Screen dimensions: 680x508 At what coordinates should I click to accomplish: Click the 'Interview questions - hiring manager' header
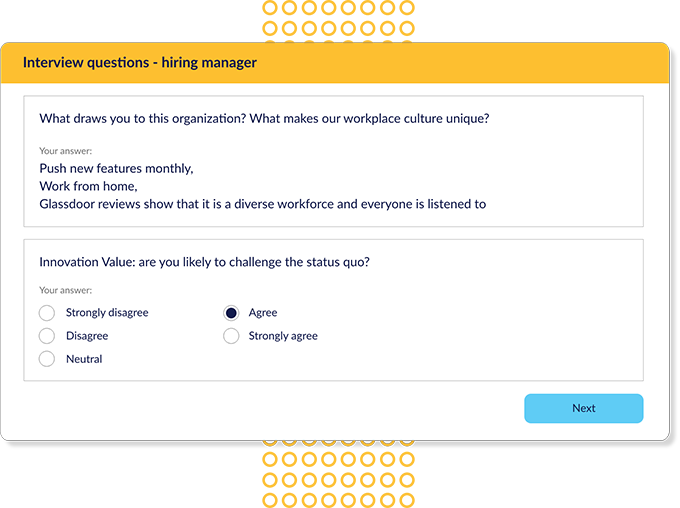coord(140,62)
